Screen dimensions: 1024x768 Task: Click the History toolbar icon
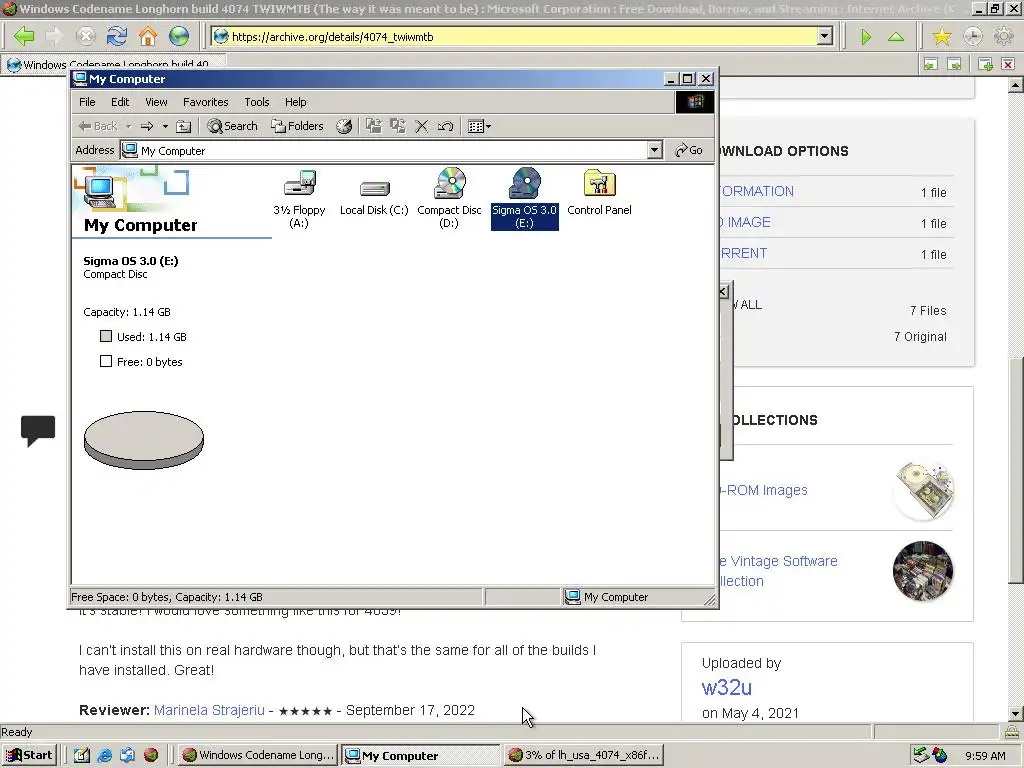click(x=344, y=126)
